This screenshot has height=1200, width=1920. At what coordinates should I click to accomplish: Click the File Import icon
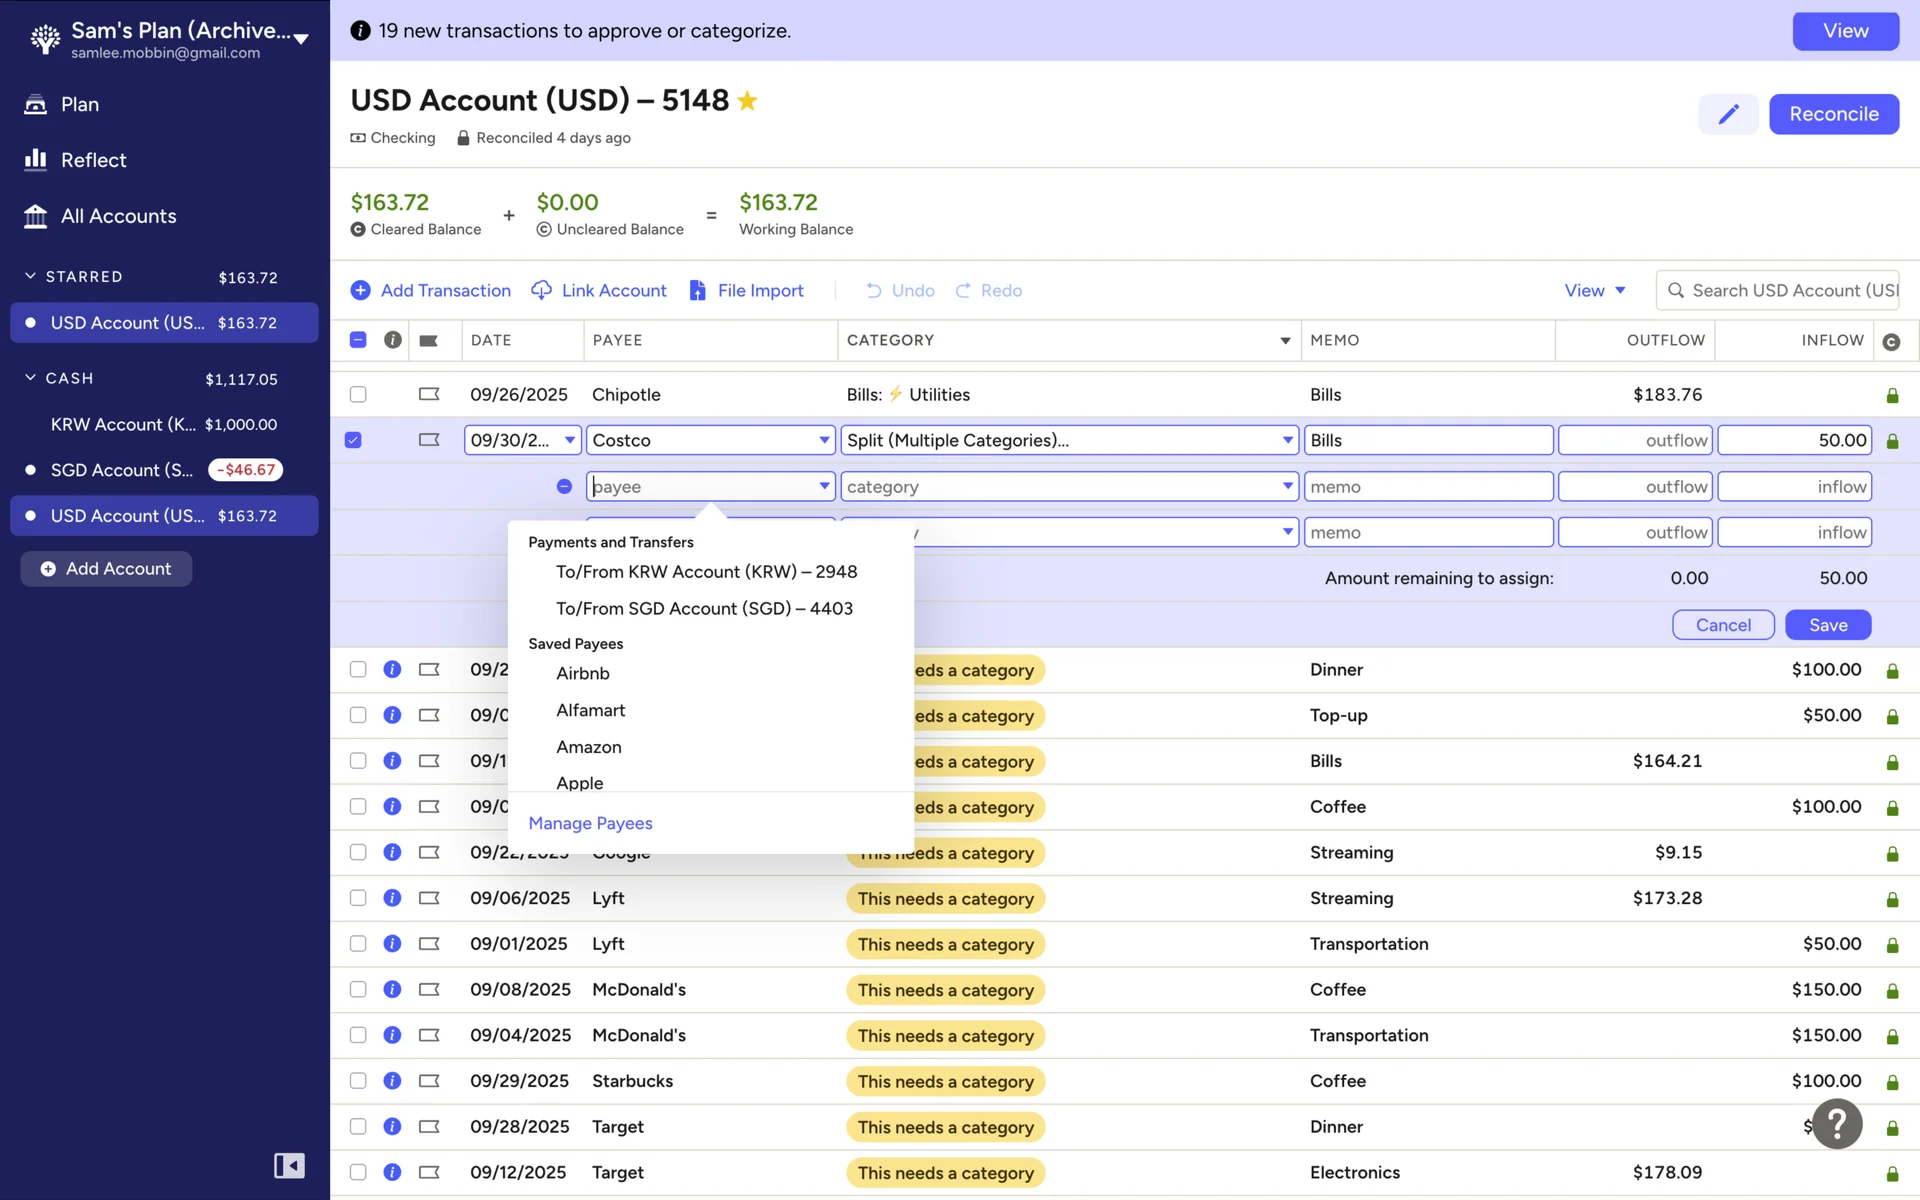pyautogui.click(x=698, y=290)
